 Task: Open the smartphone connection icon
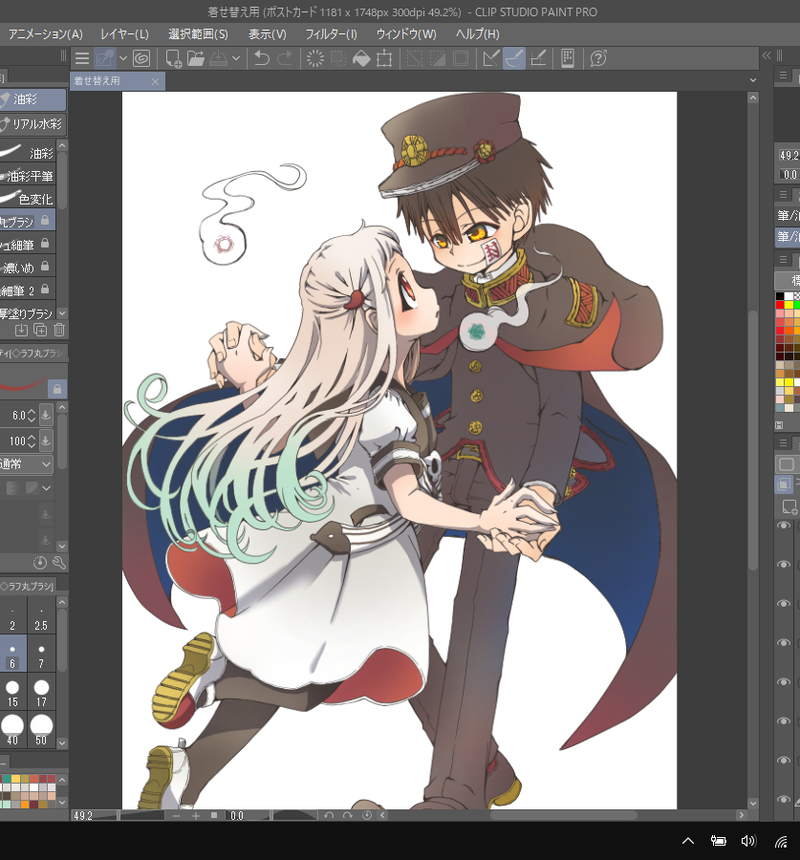(x=568, y=59)
